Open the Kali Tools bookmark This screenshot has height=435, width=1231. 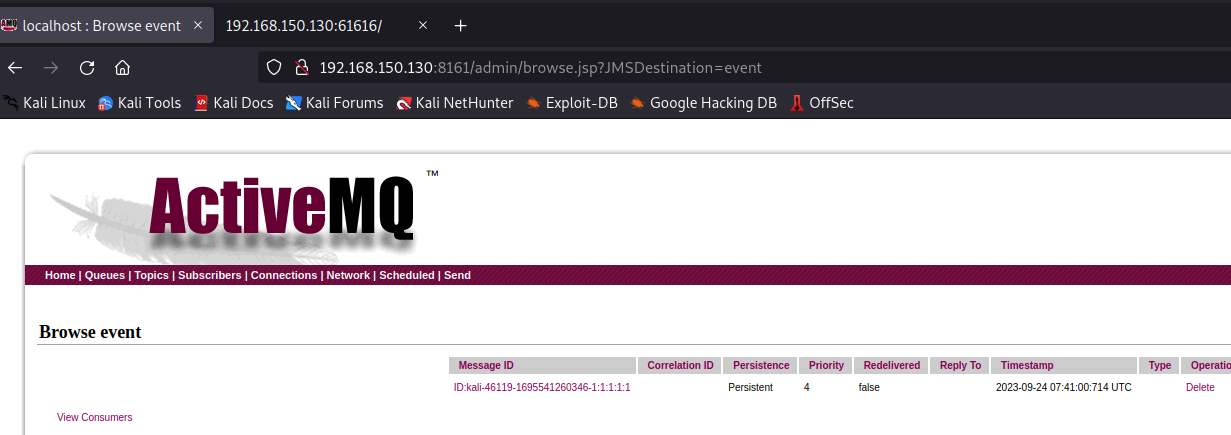pos(139,102)
